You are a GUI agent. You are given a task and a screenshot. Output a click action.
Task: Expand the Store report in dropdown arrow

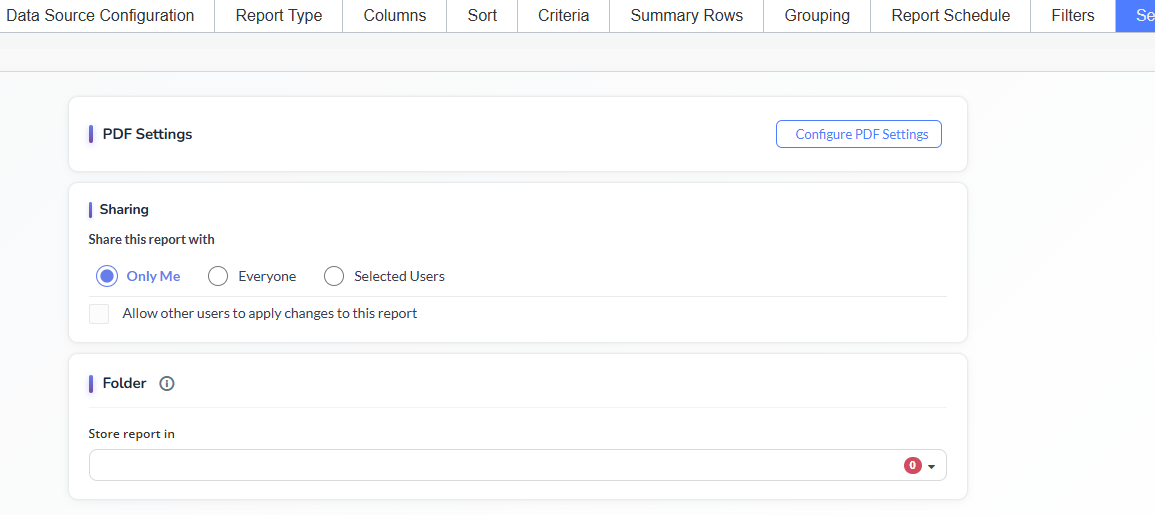point(932,467)
